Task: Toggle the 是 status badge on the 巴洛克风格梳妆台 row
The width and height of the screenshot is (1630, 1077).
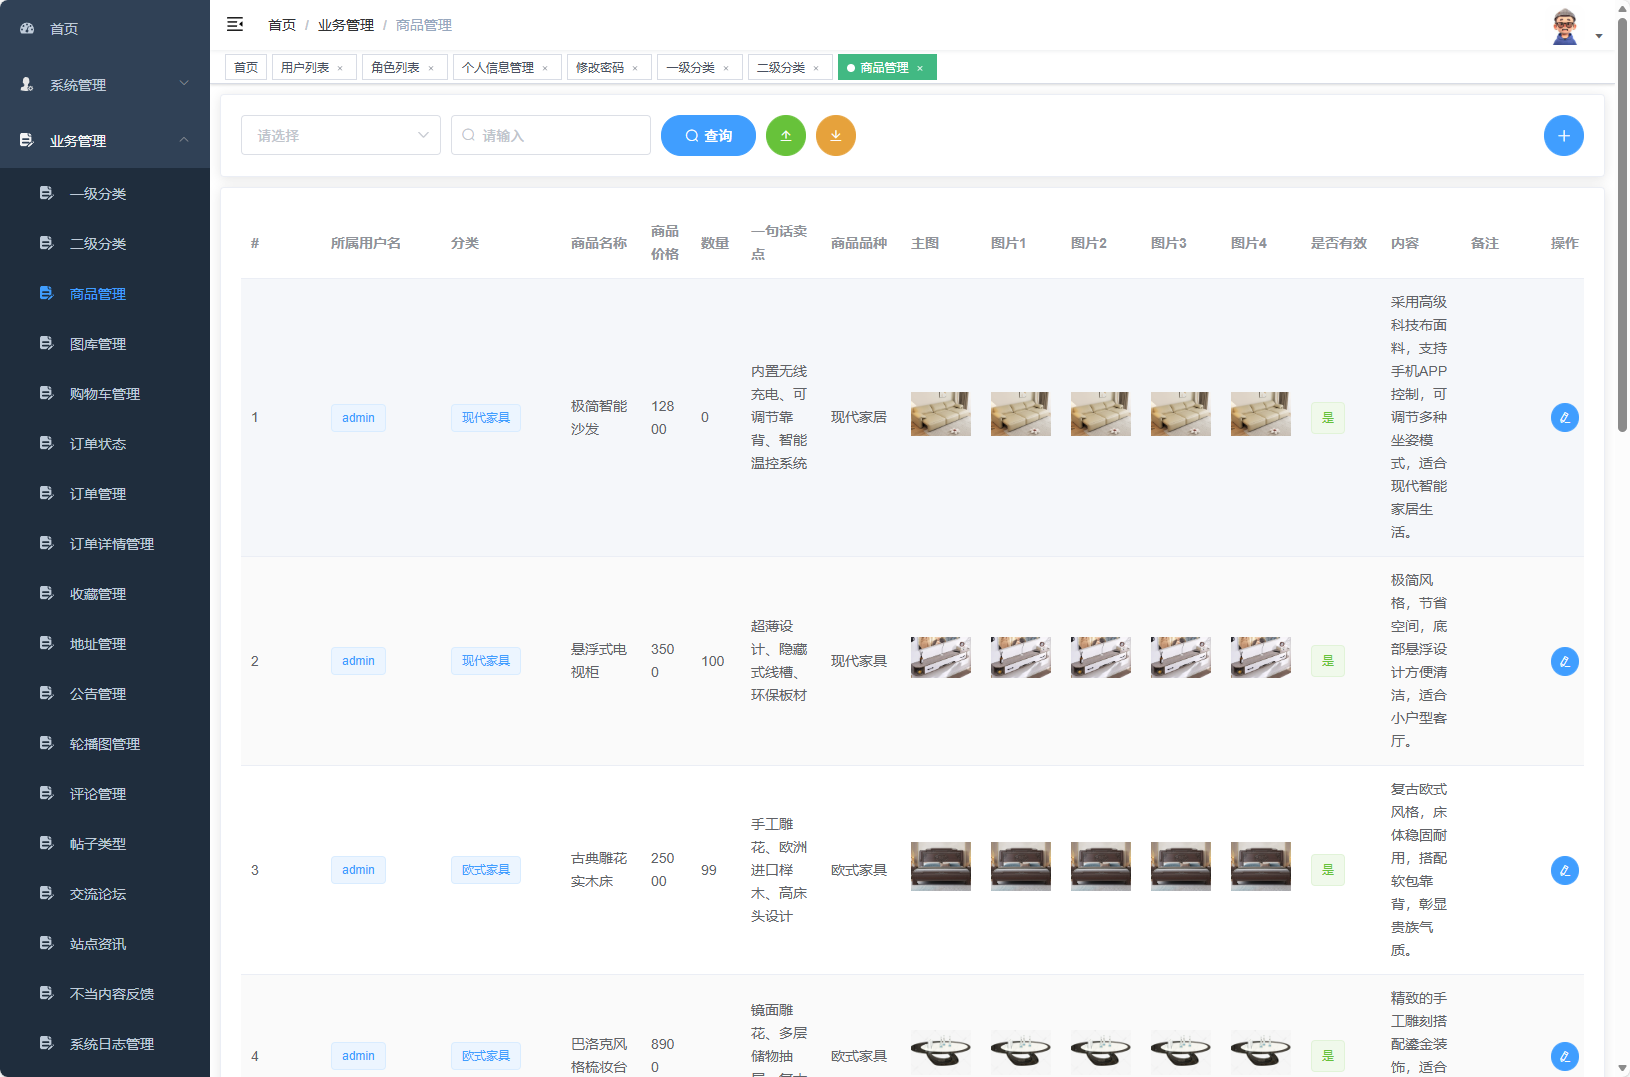Action: 1328,1055
